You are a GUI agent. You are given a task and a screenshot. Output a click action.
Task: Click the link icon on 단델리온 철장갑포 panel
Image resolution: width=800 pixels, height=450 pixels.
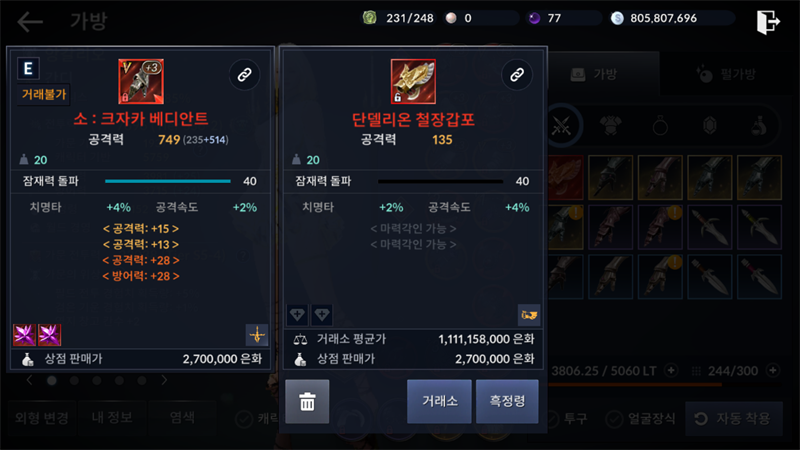tap(517, 75)
